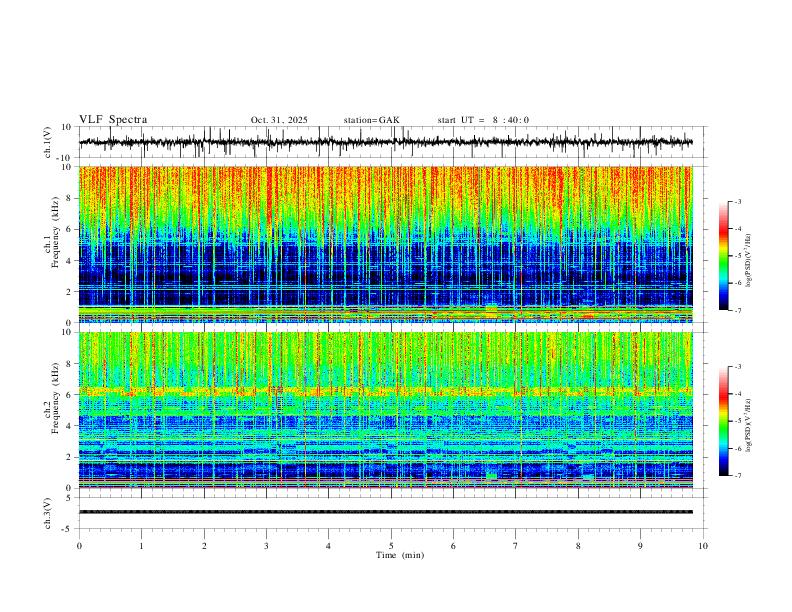Screen dimensions: 792x612
Task: Click the "station=GAK" header label
Action: [x=371, y=120]
